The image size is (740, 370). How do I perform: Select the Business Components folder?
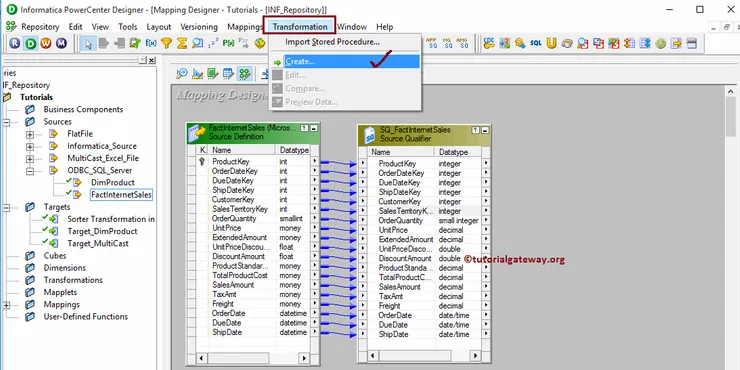pos(83,109)
